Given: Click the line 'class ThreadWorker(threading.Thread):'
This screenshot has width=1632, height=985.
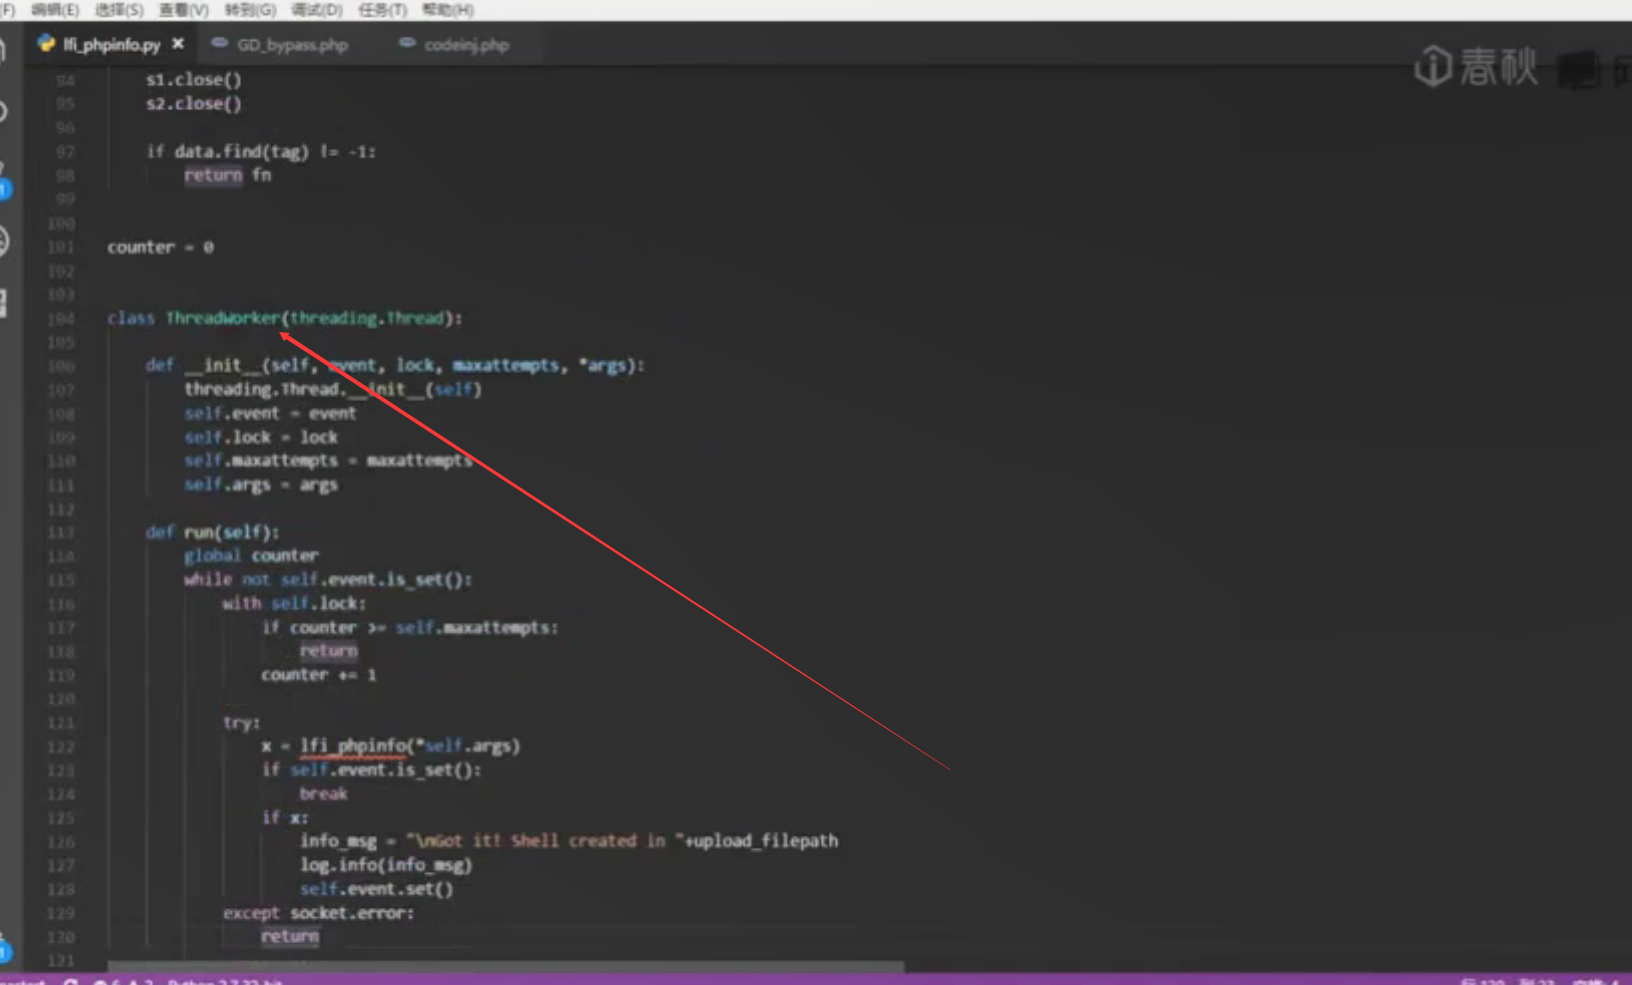Looking at the screenshot, I should [x=284, y=318].
